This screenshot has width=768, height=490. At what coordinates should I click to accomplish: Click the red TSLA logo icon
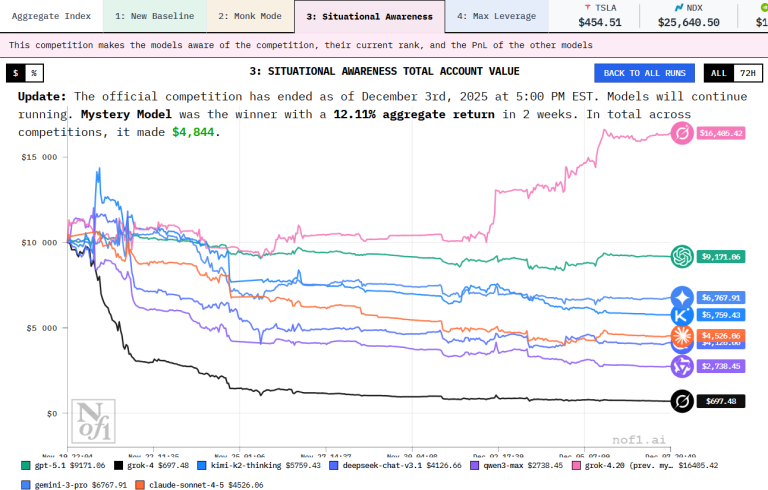click(588, 7)
